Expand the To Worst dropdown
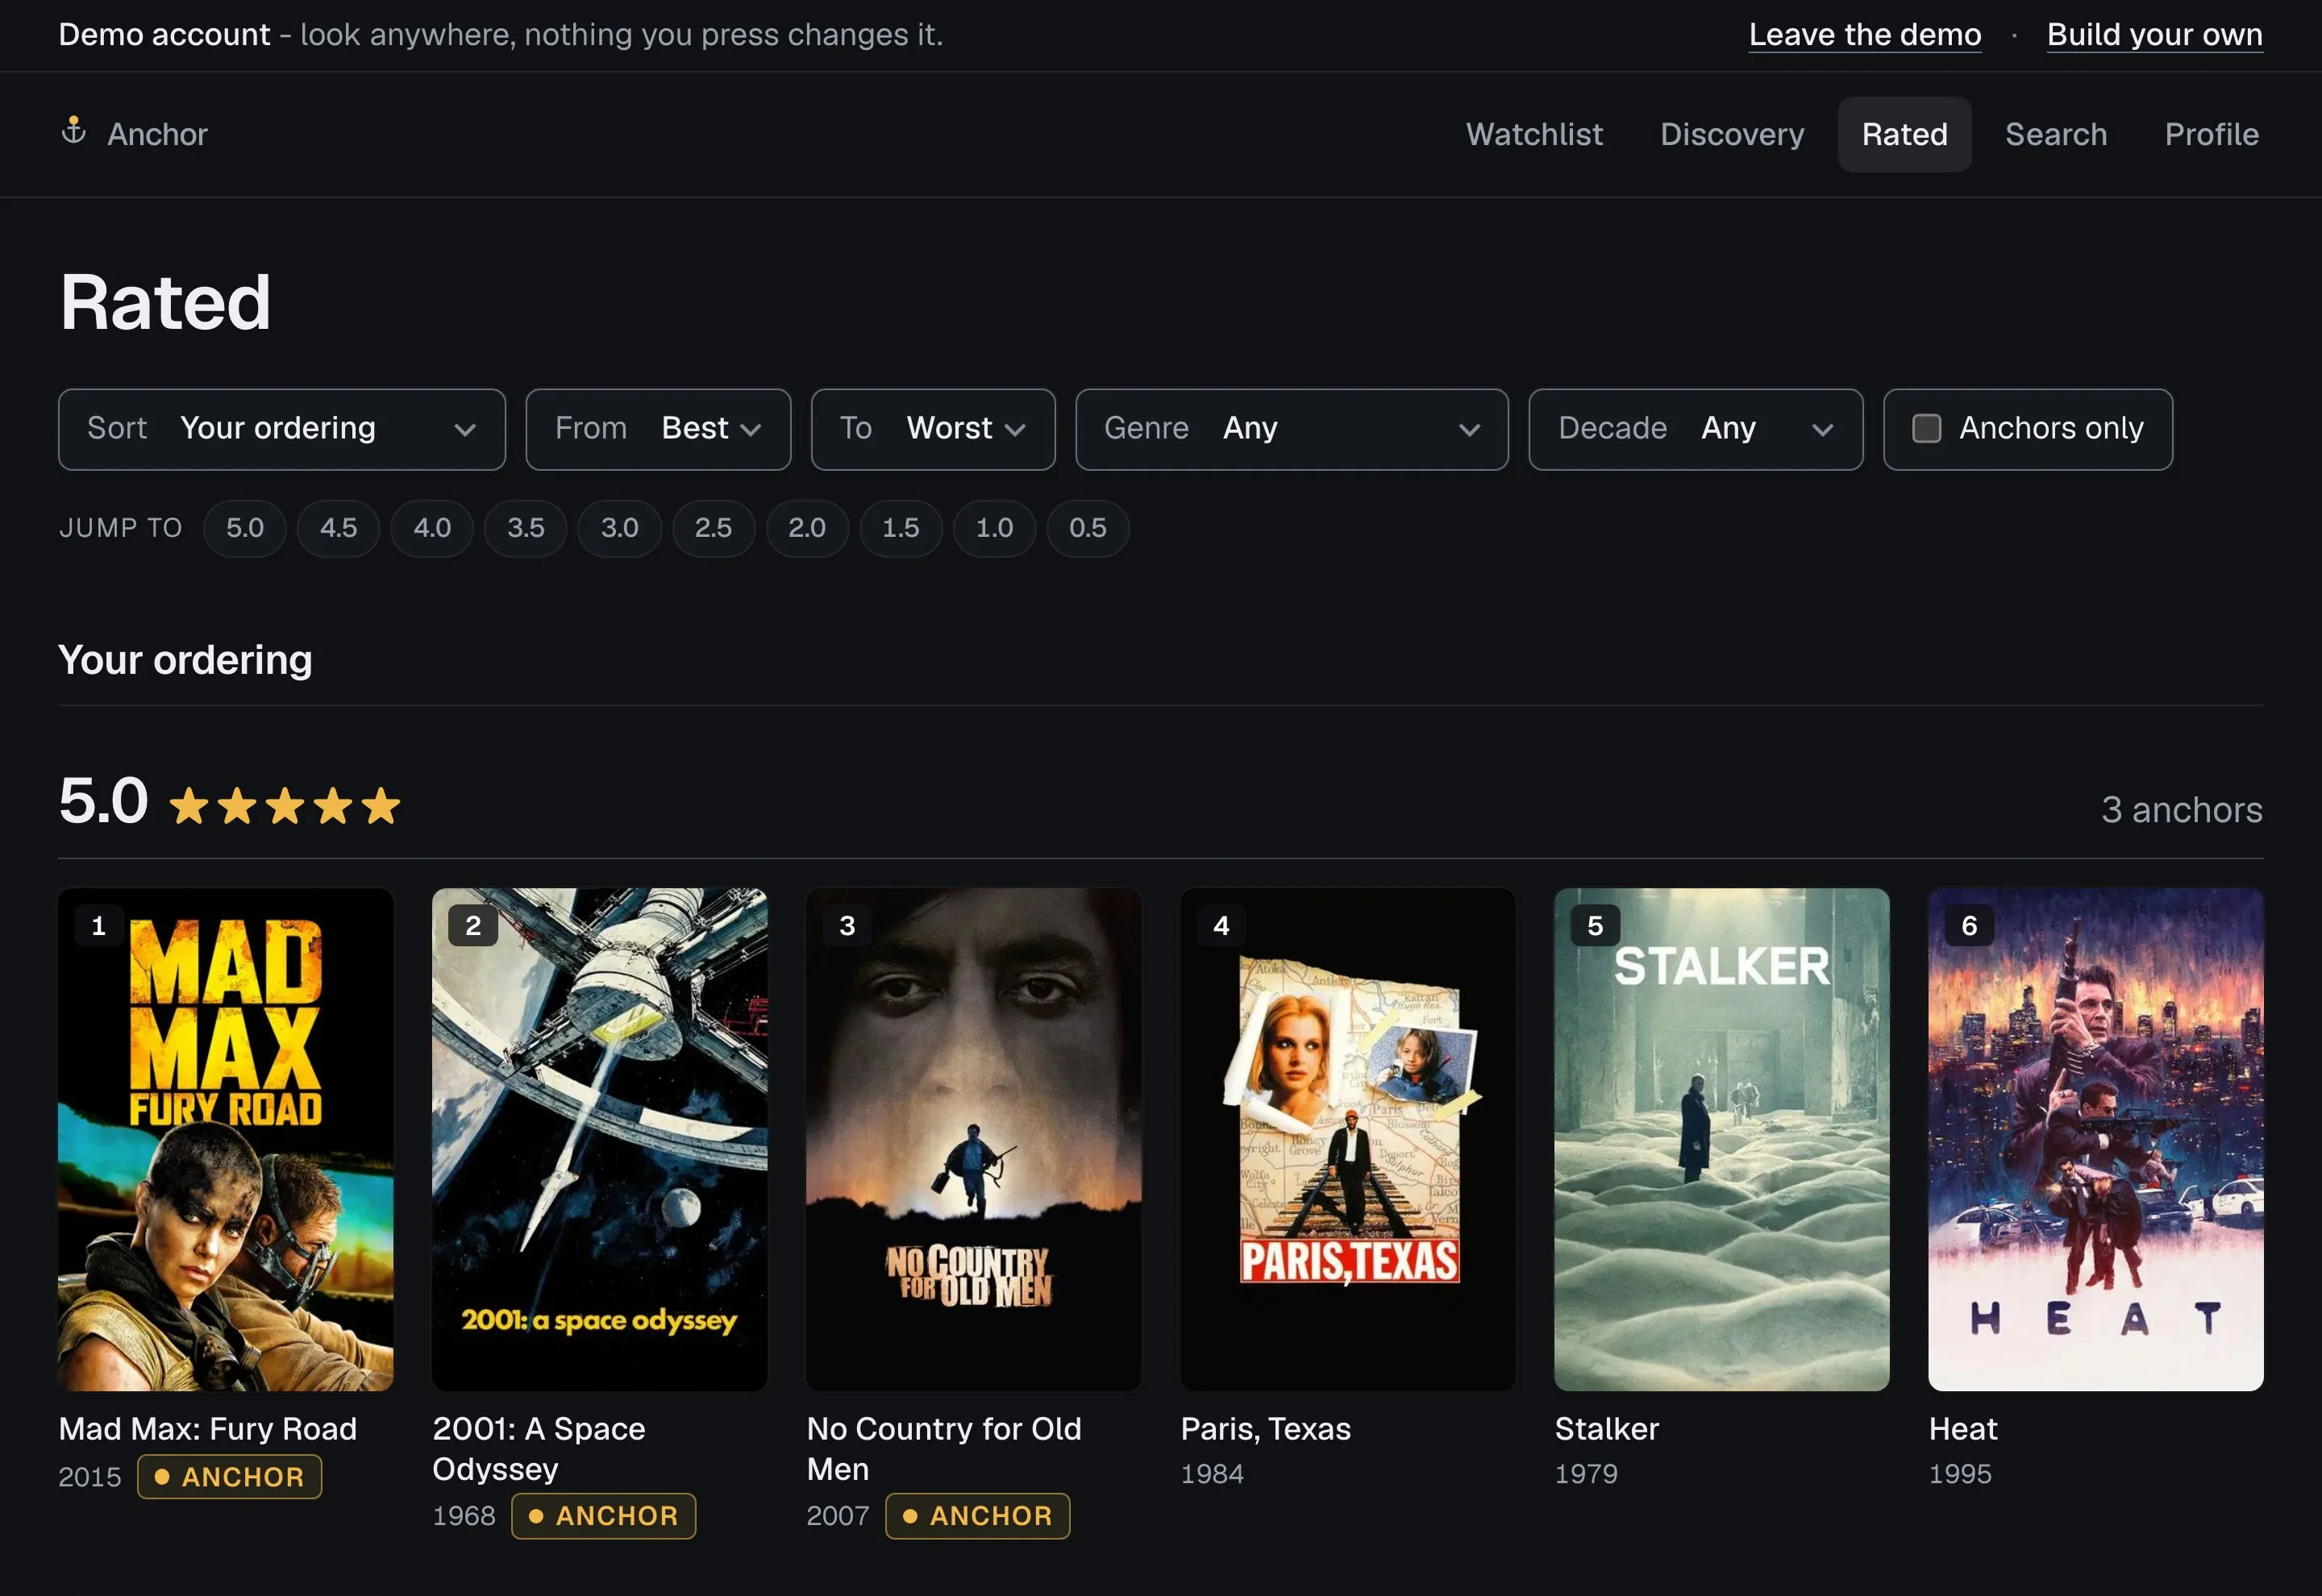2322x1596 pixels. [x=933, y=429]
